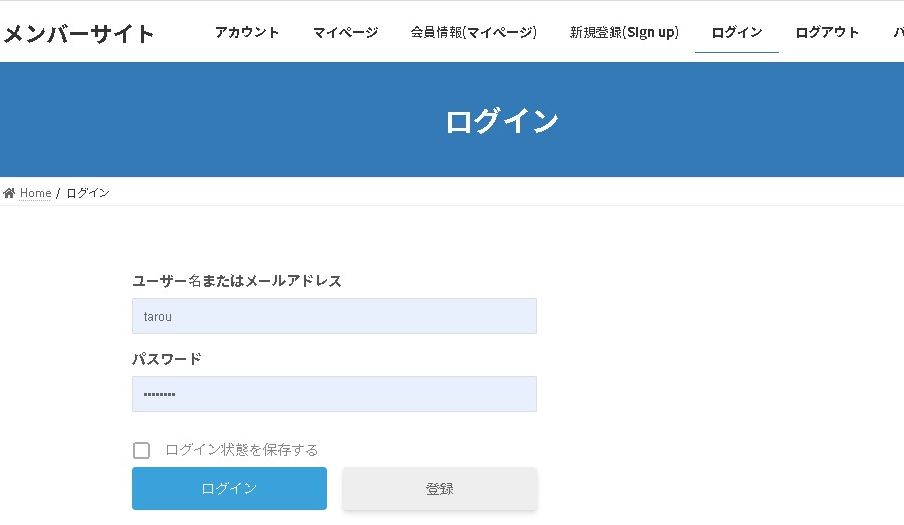The height and width of the screenshot is (525, 904).
Task: Click the メンバーサイト site title
Action: [x=79, y=34]
